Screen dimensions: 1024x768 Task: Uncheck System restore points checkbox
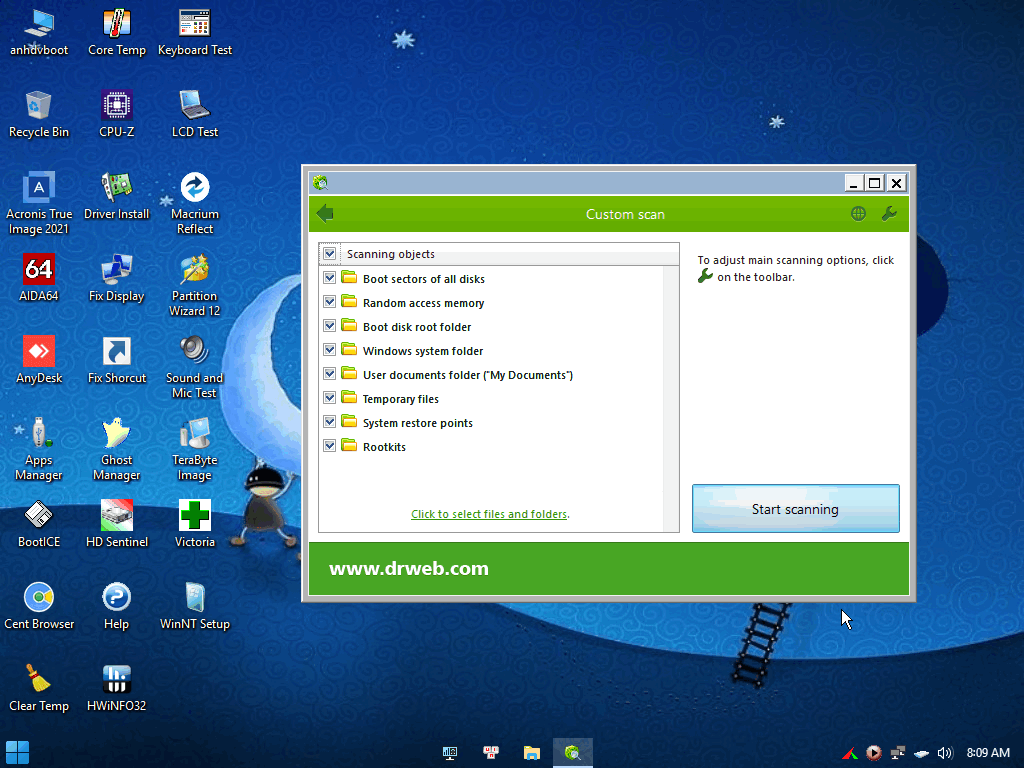click(330, 422)
